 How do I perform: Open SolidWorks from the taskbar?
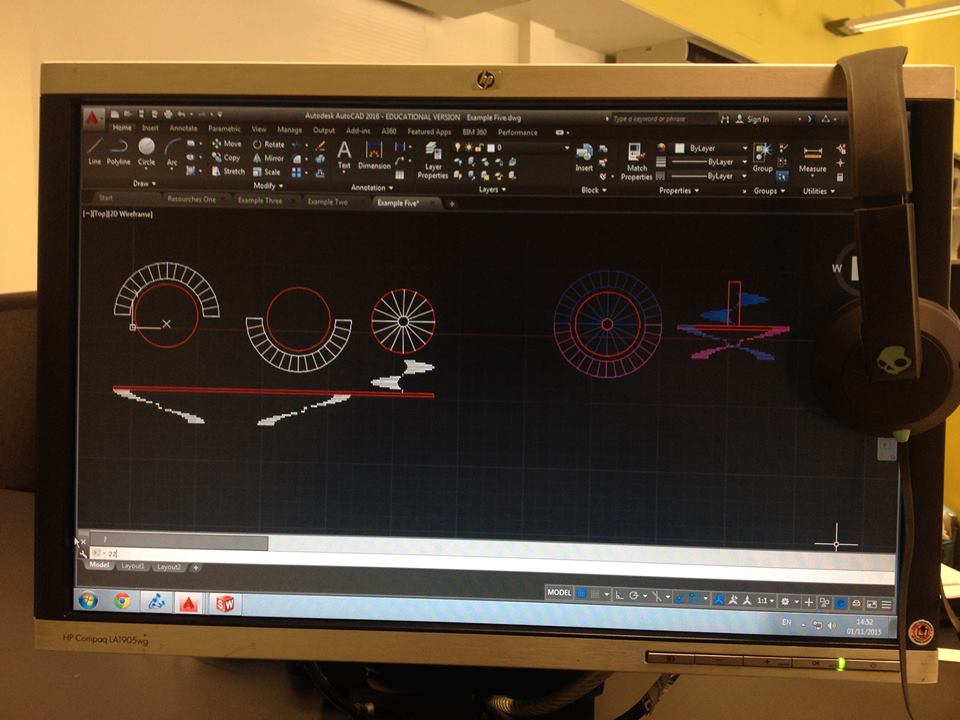(x=225, y=604)
